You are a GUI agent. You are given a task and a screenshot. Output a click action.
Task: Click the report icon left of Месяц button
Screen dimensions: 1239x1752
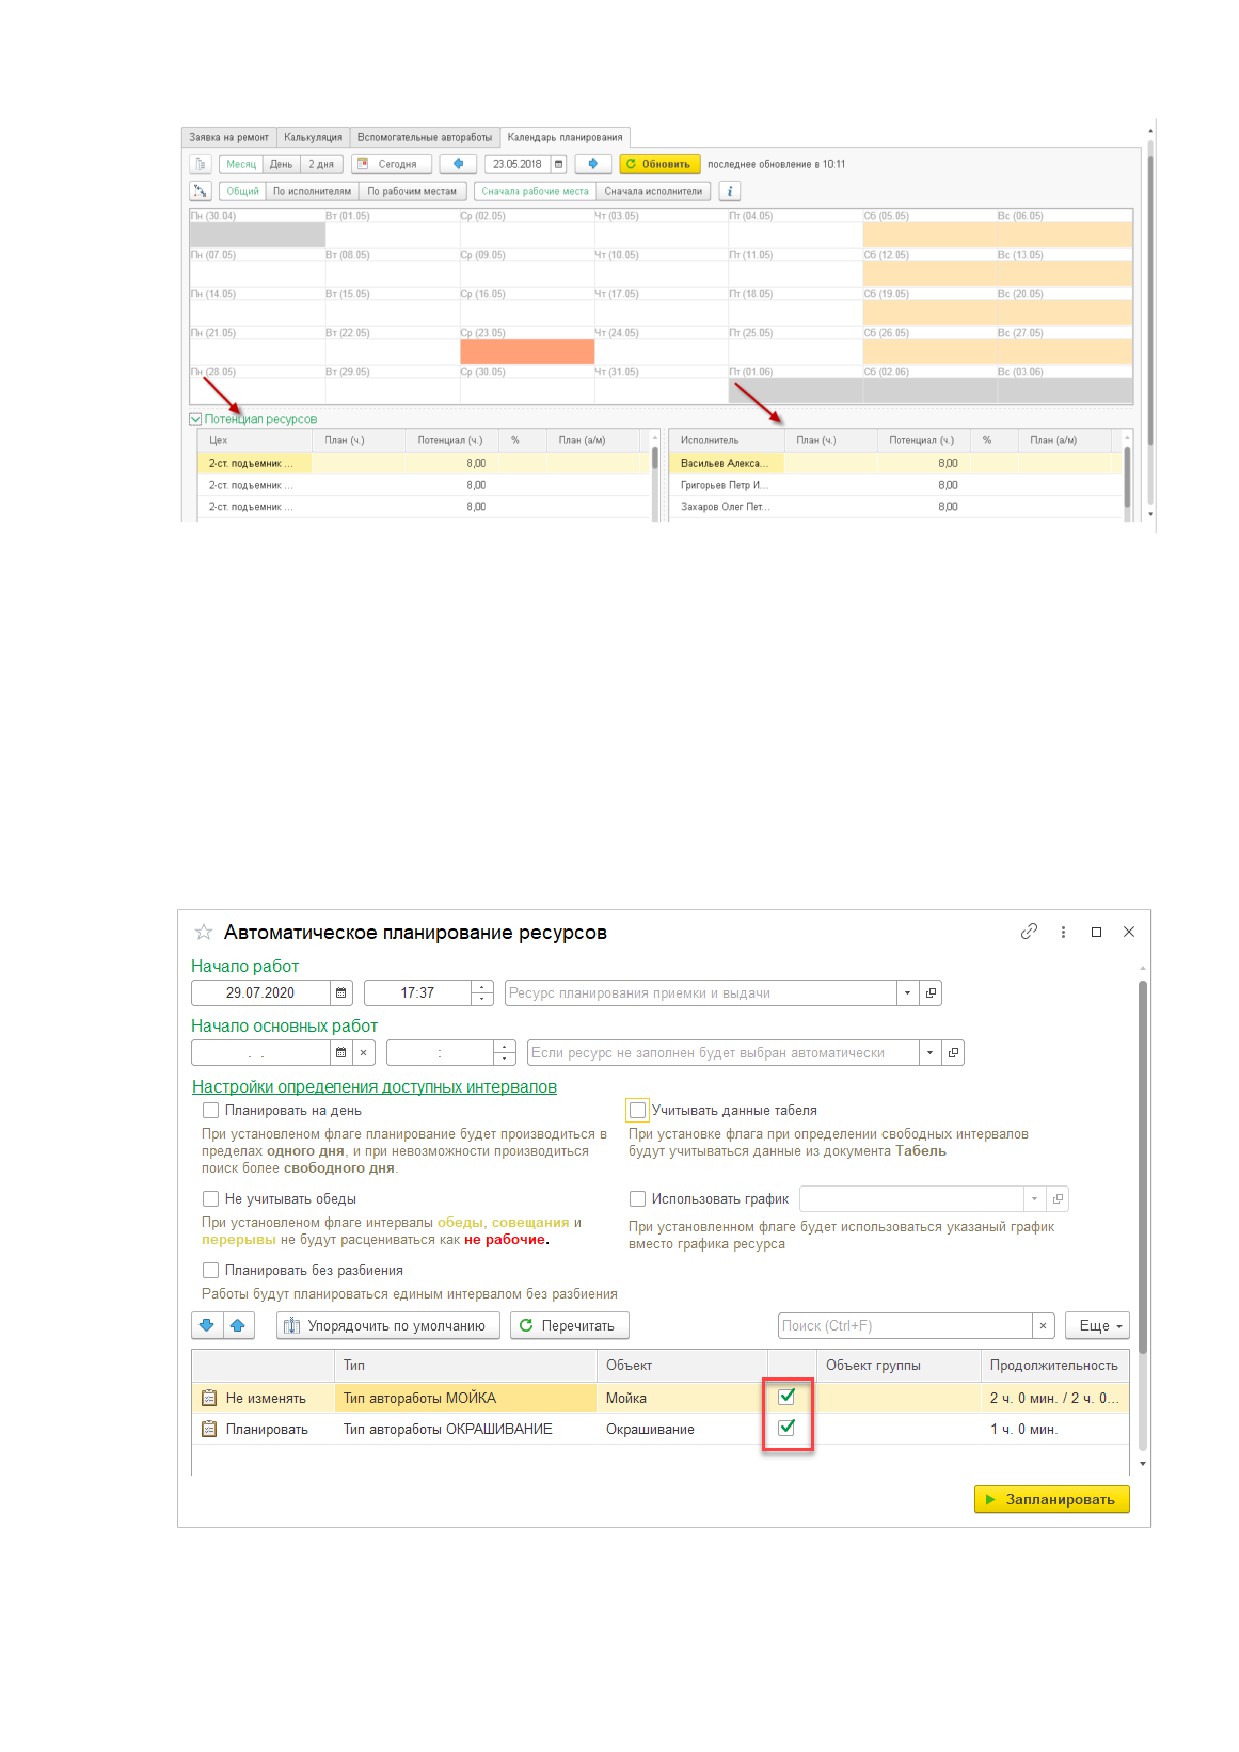[x=200, y=164]
